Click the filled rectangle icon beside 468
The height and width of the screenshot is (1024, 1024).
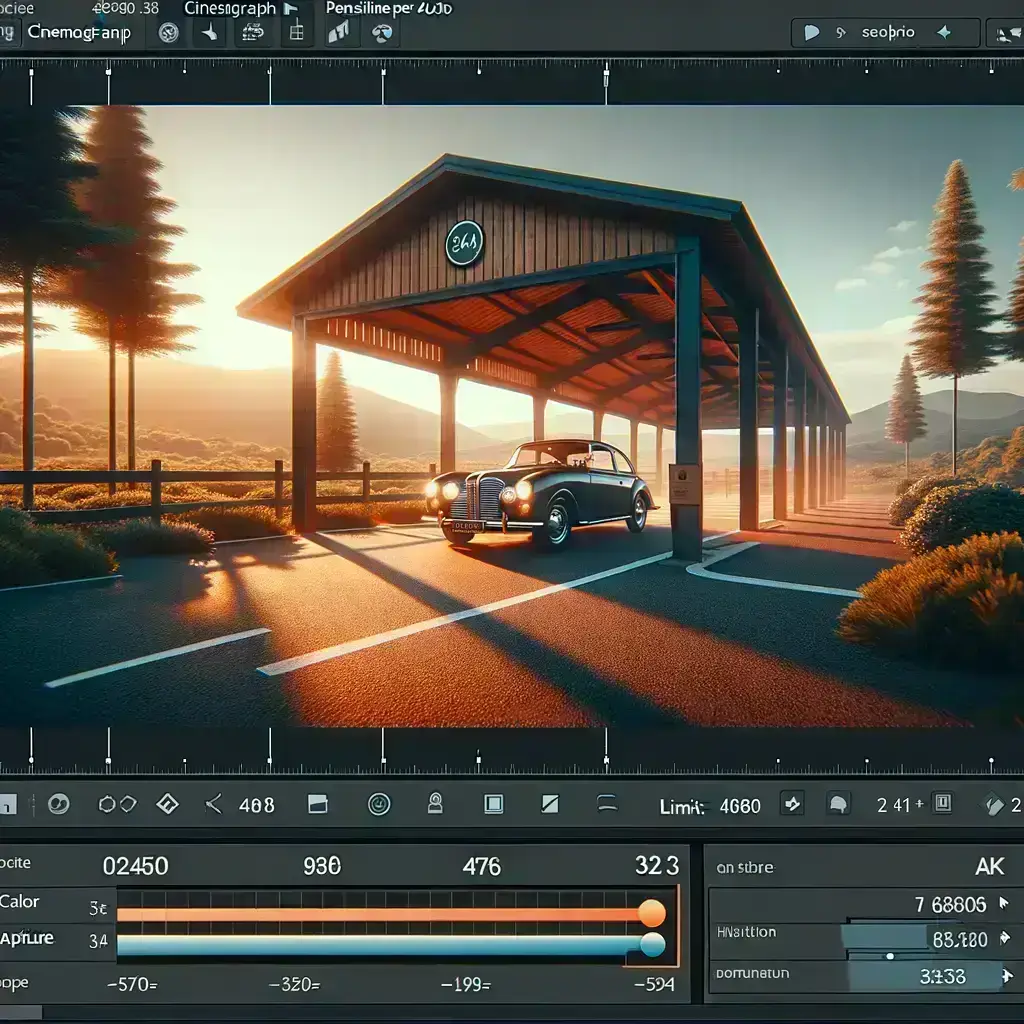318,804
